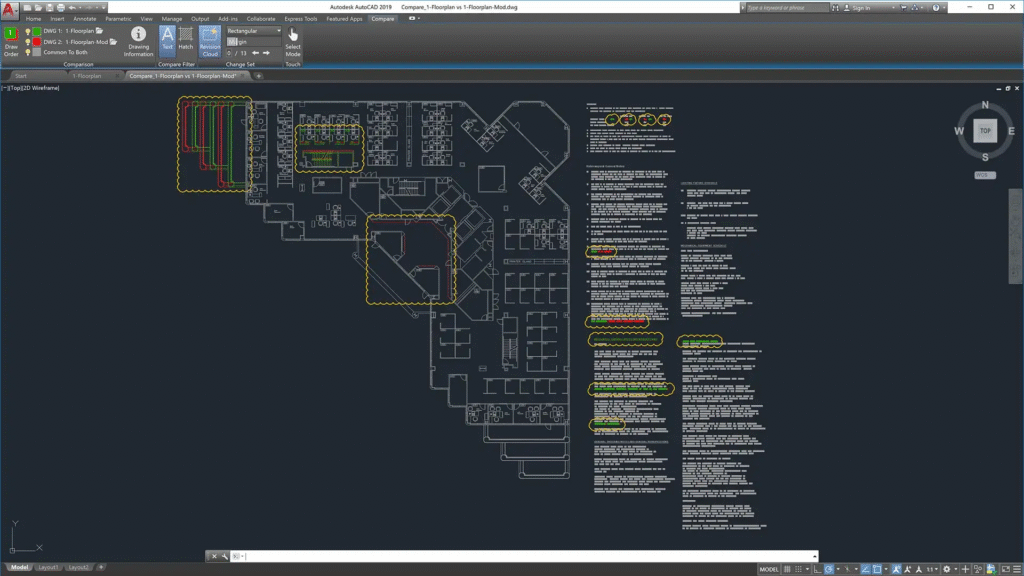Click the Layout1 tab
This screenshot has height=576, width=1024.
pos(48,568)
